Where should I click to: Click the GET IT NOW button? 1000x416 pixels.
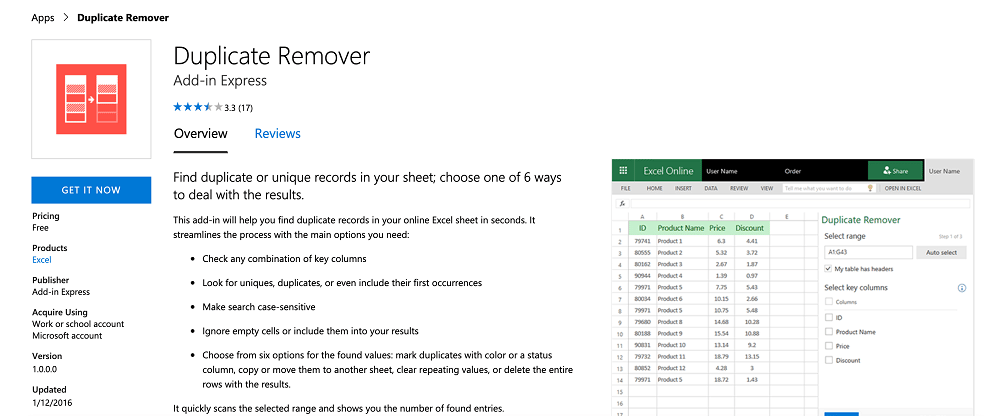point(91,190)
